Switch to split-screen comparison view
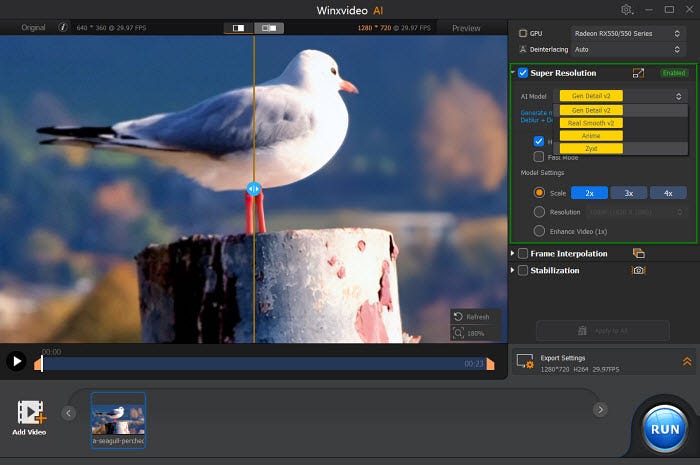 tap(238, 28)
